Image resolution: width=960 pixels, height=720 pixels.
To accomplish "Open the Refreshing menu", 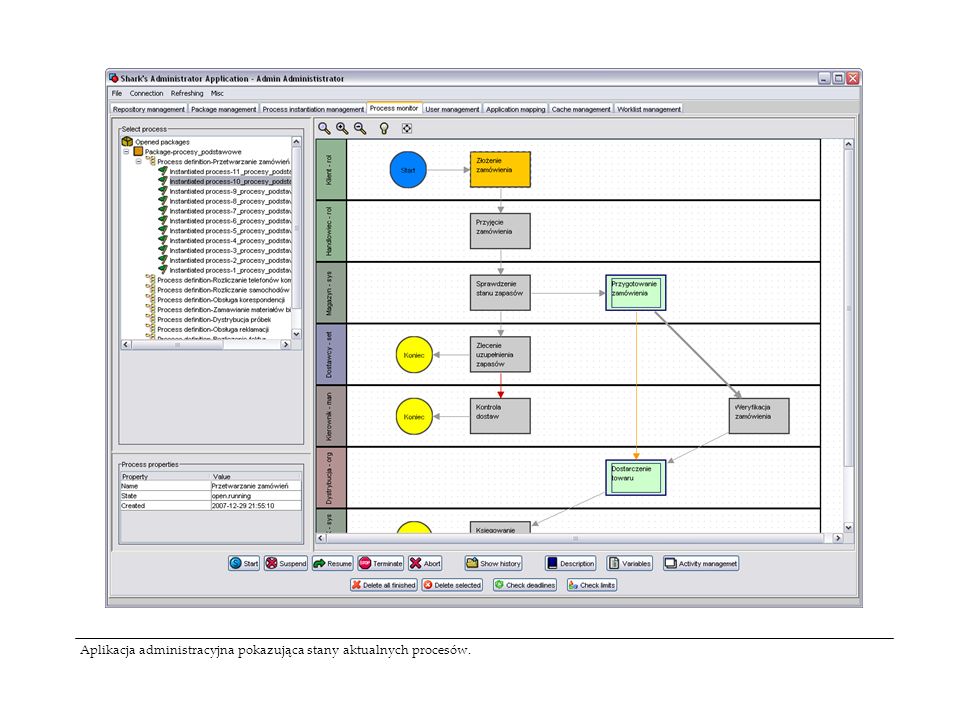I will [x=187, y=93].
